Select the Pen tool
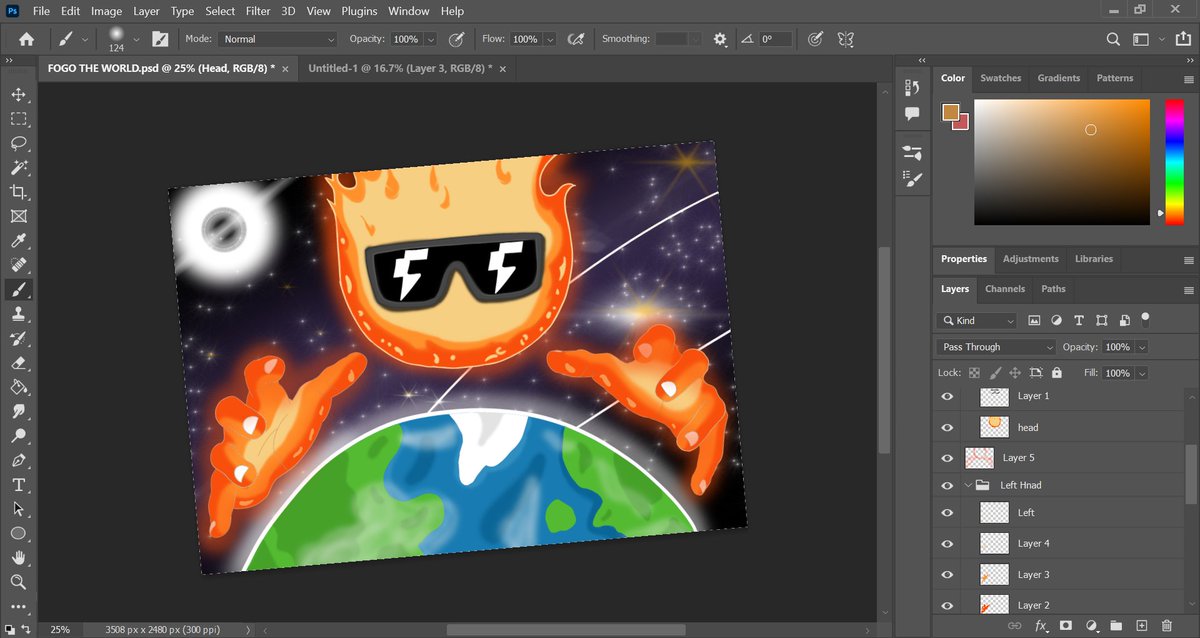Viewport: 1200px width, 638px height. [18, 461]
